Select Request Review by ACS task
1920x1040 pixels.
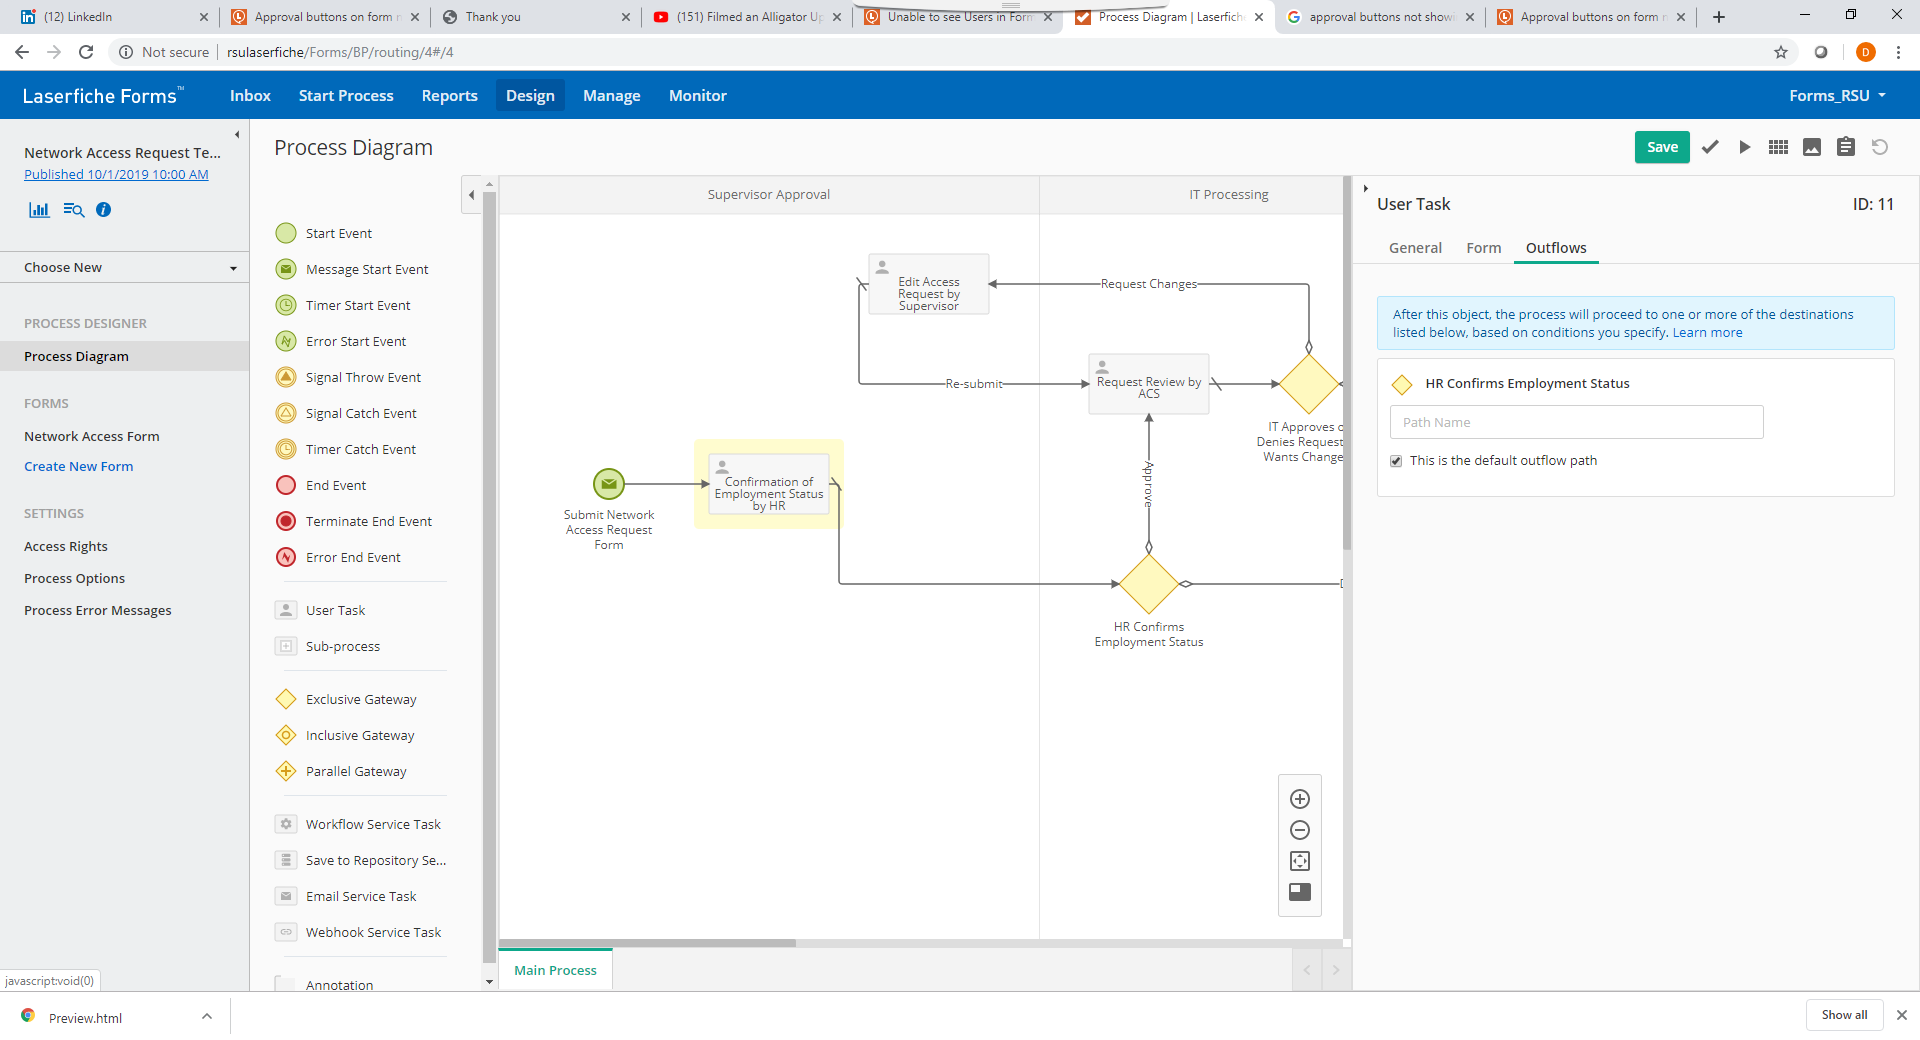point(1149,384)
